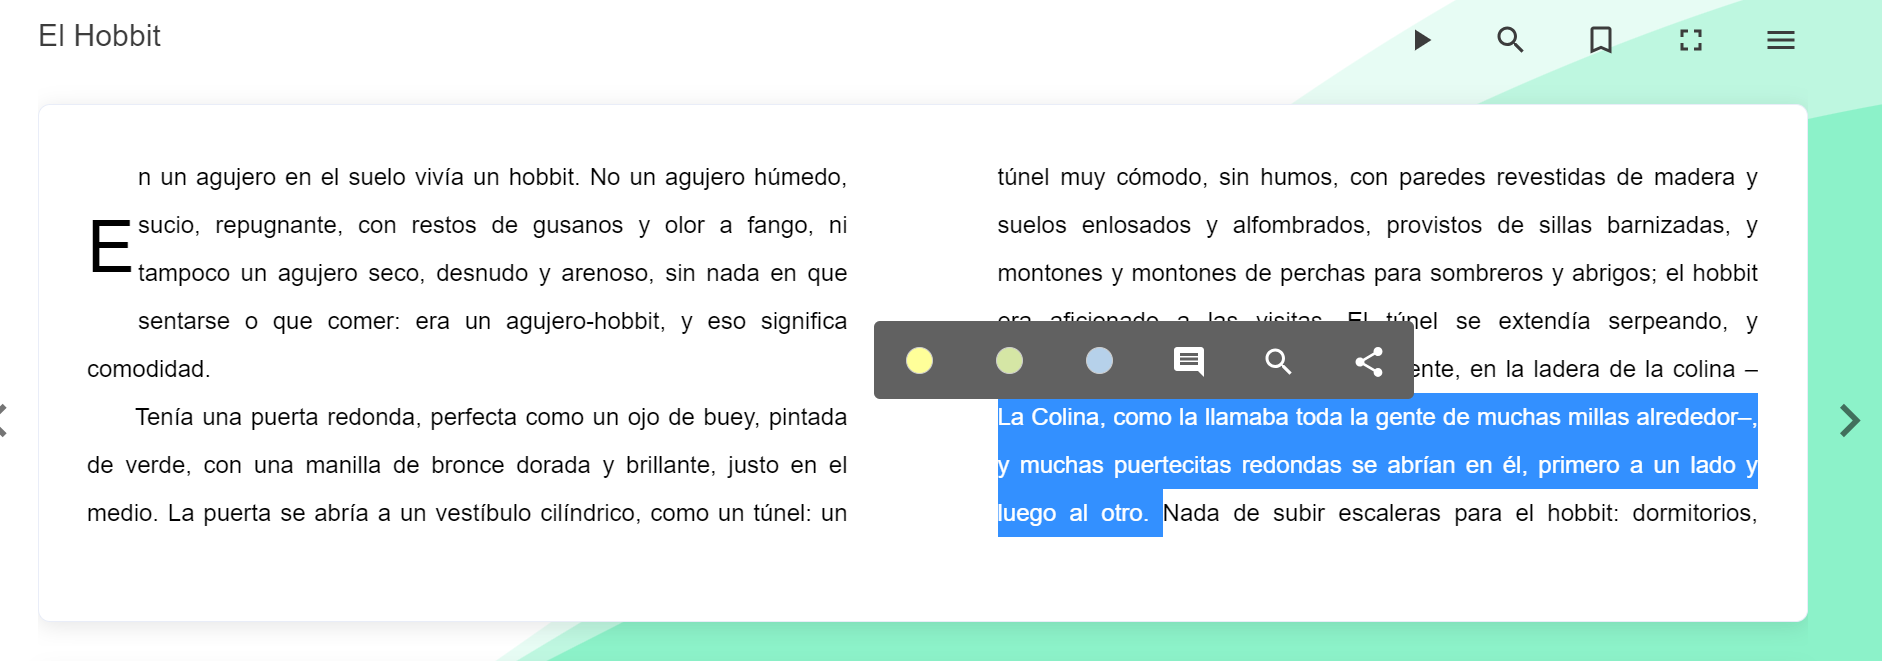The width and height of the screenshot is (1882, 661).
Task: Highlight selection in blue
Action: tap(1099, 361)
